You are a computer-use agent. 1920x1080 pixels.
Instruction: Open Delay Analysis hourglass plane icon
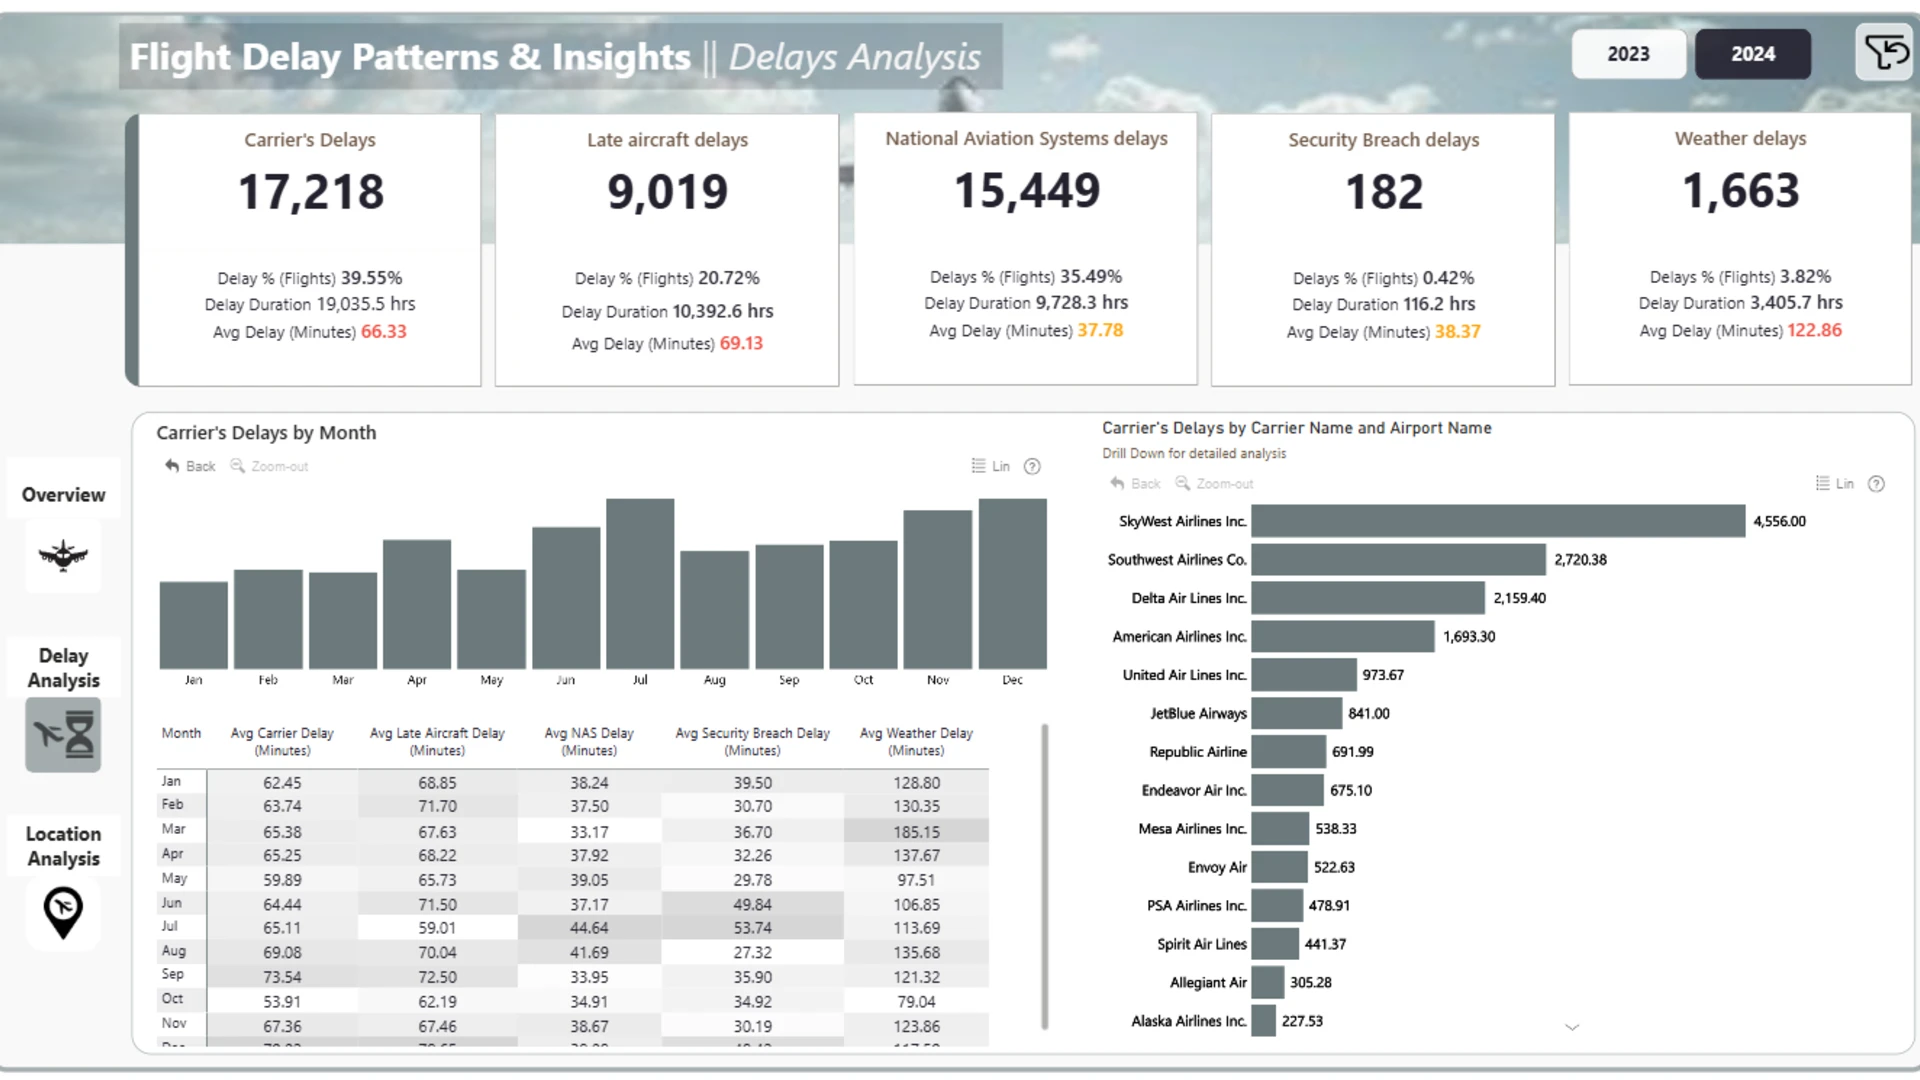click(63, 735)
